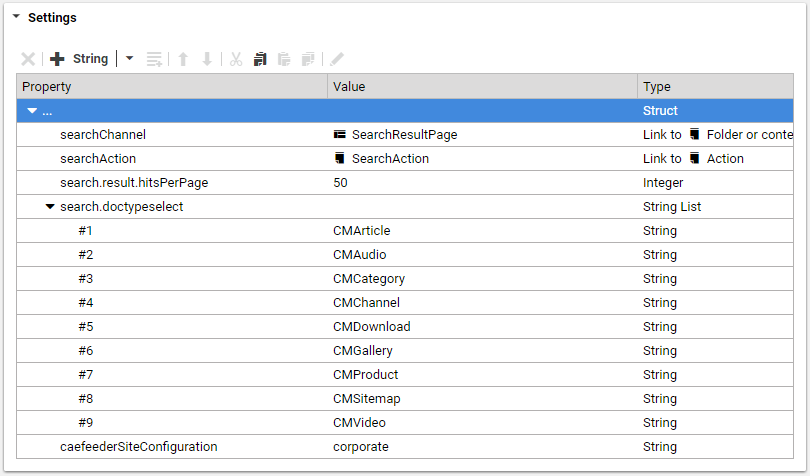Click the add item to list icon
This screenshot has height=476, width=810.
154,59
